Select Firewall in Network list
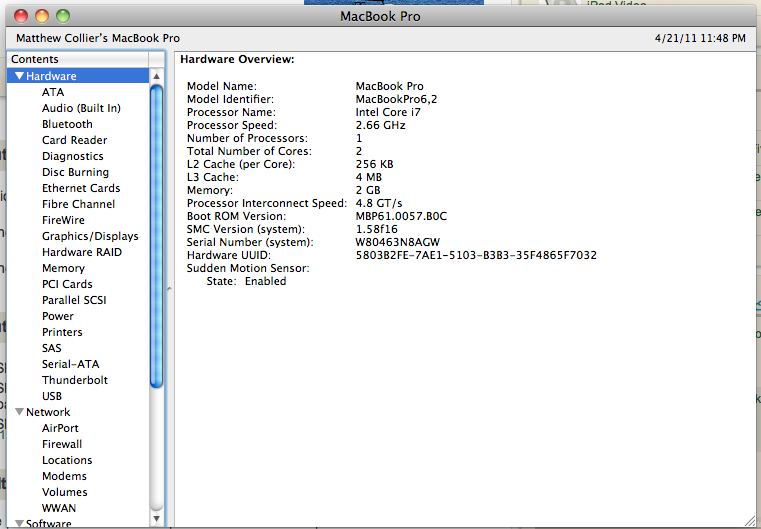 click(62, 444)
